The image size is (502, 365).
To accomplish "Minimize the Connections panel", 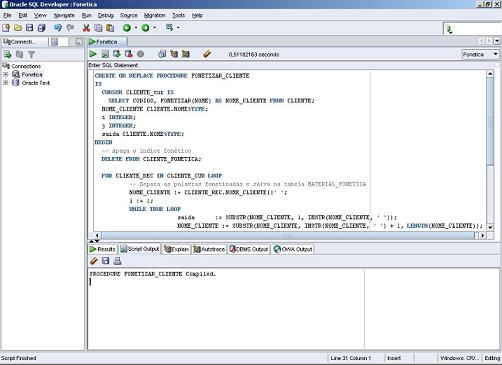I will coord(79,42).
